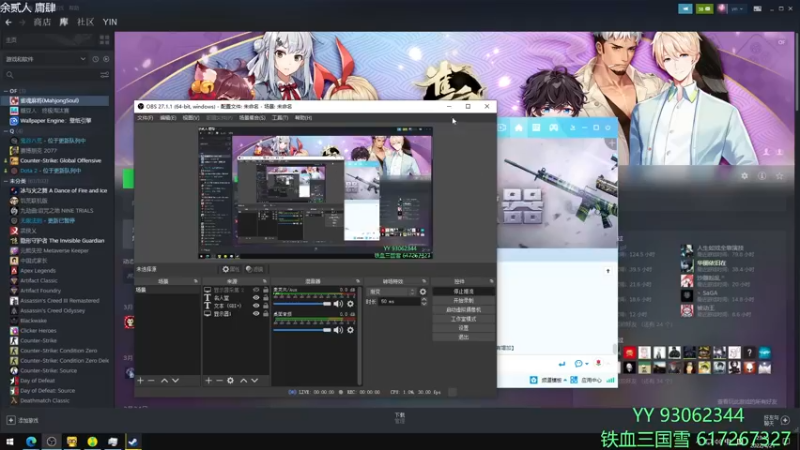The height and width of the screenshot is (450, 800).
Task: Toggle visibility eye of last display source
Action: tap(256, 314)
